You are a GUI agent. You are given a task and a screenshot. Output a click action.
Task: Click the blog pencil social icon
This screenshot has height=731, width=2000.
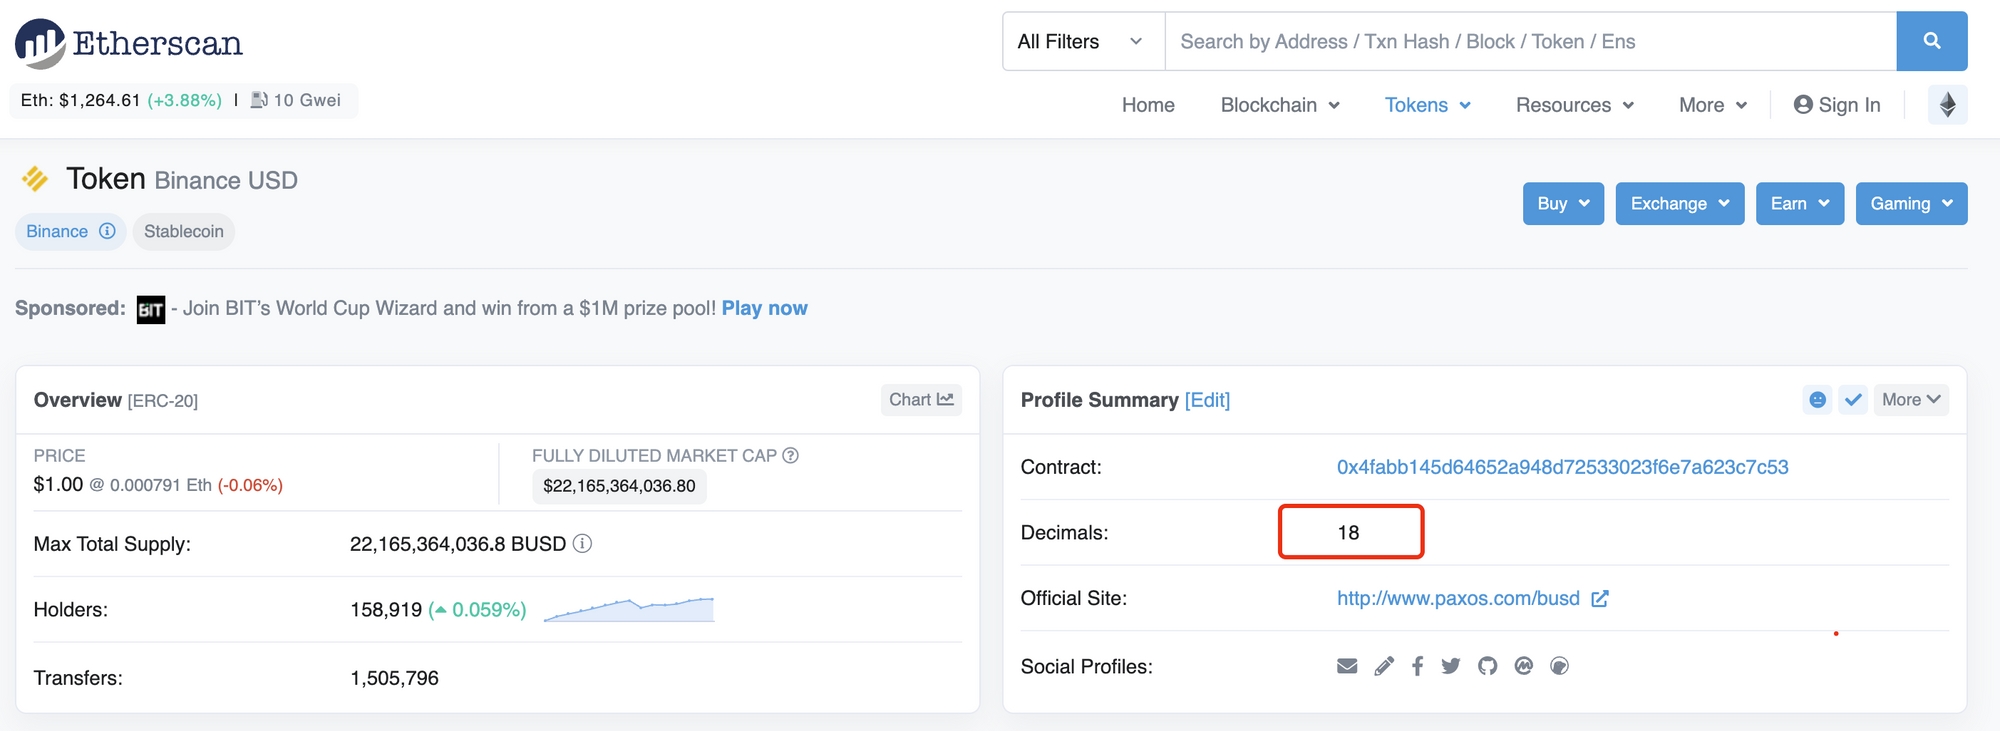1383,666
